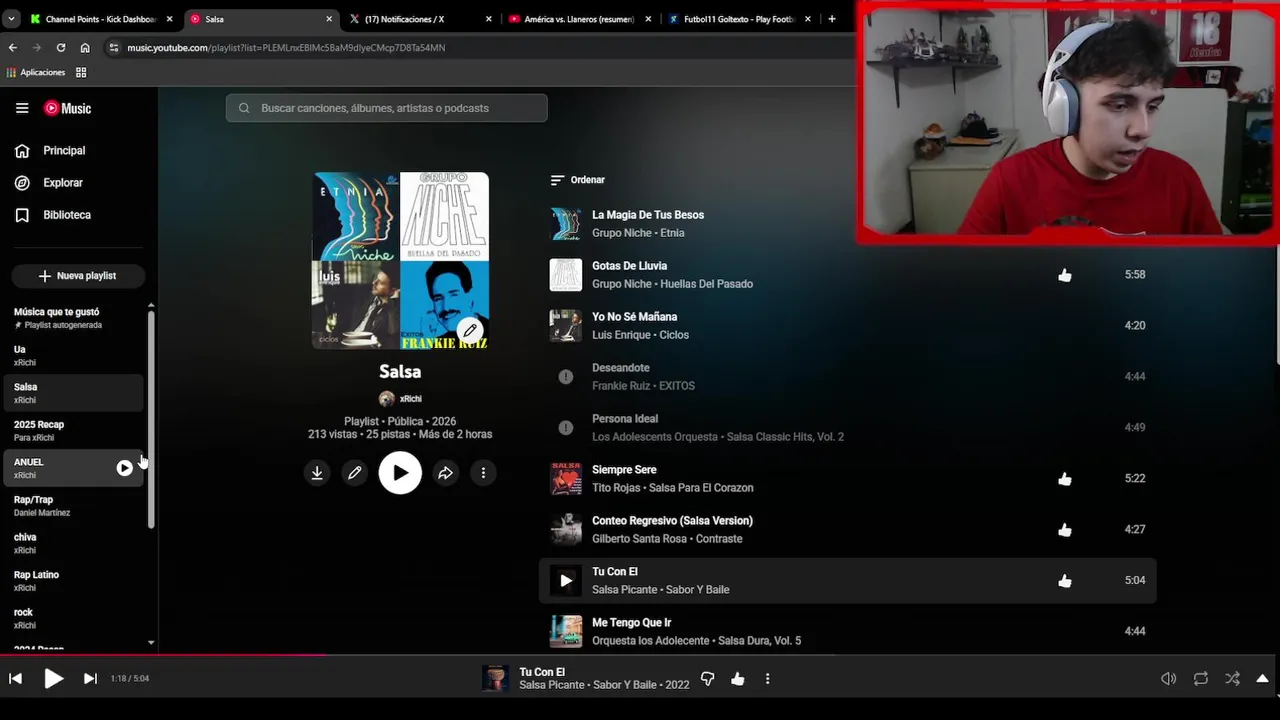Toggle like on Tu Con El row
The image size is (1280, 720).
[x=1065, y=581]
